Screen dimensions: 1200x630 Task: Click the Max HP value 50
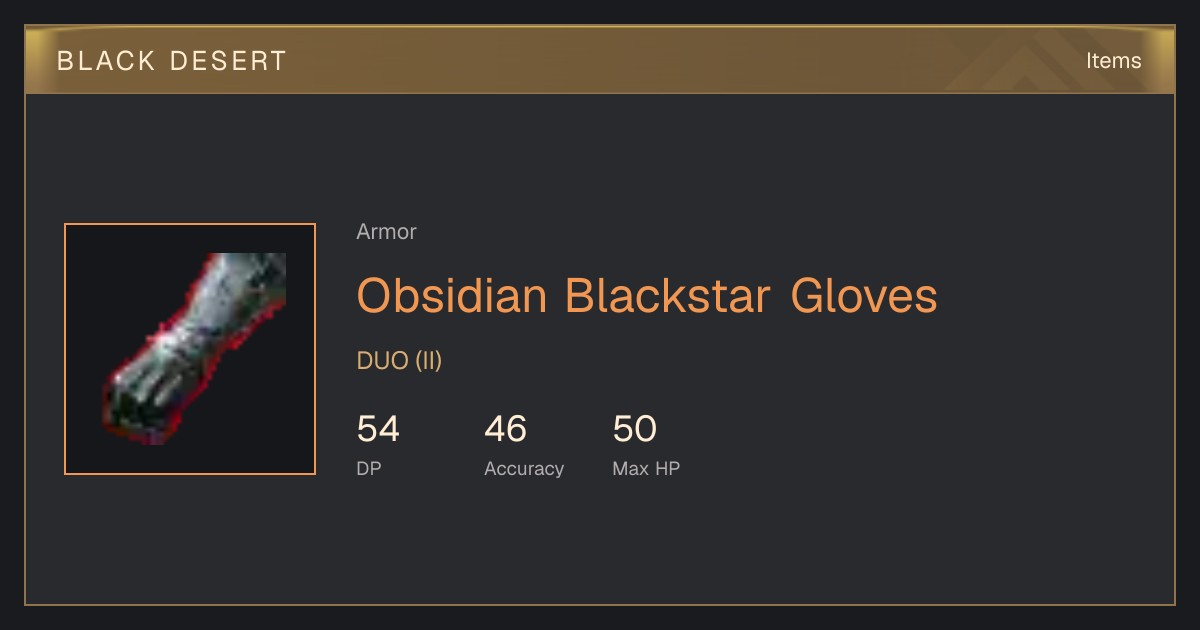(x=634, y=429)
